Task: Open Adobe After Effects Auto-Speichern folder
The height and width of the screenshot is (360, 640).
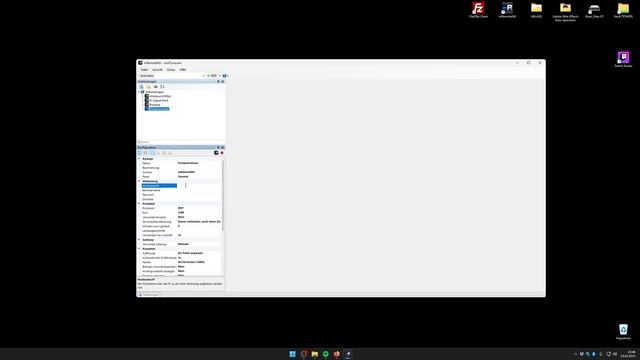Action: click(x=565, y=11)
